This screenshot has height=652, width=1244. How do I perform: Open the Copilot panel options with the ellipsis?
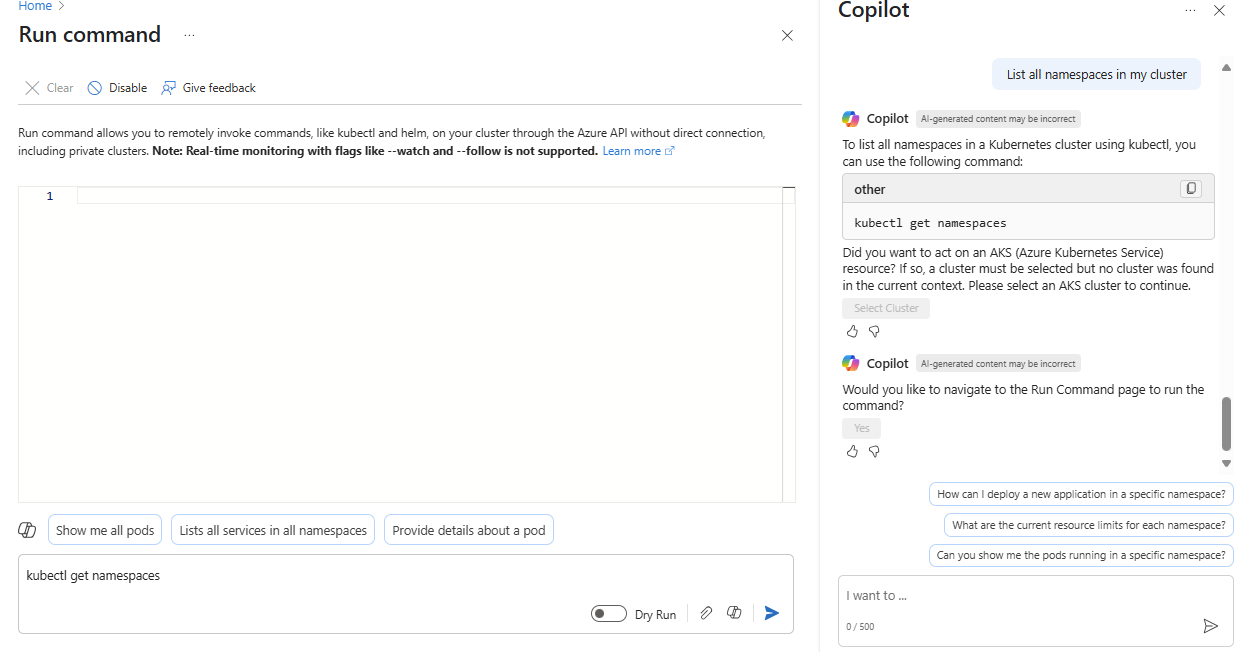point(1189,10)
